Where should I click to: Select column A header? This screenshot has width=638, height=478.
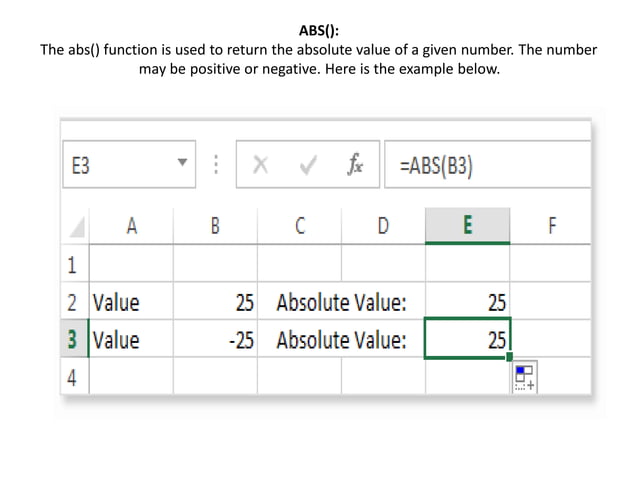[131, 226]
